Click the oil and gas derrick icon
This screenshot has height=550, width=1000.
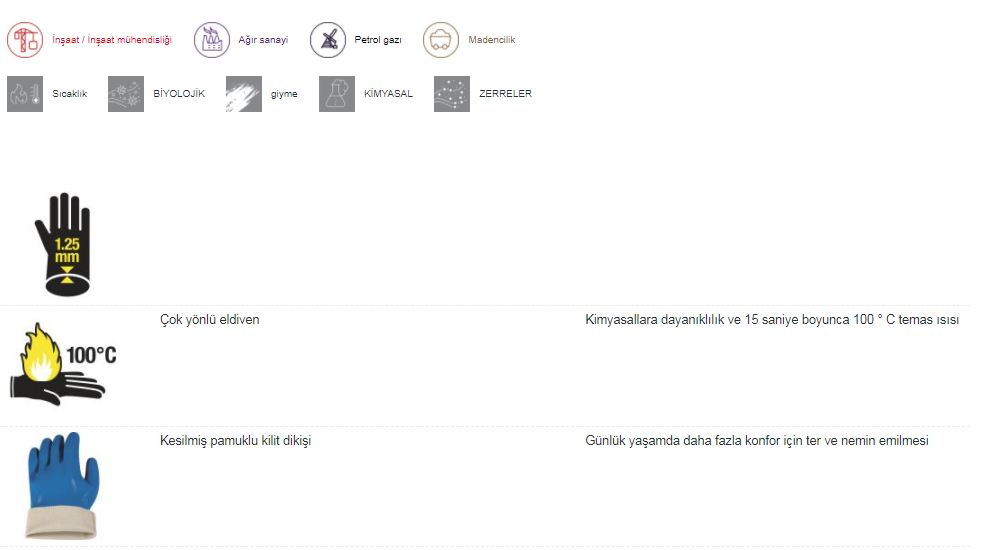[328, 40]
